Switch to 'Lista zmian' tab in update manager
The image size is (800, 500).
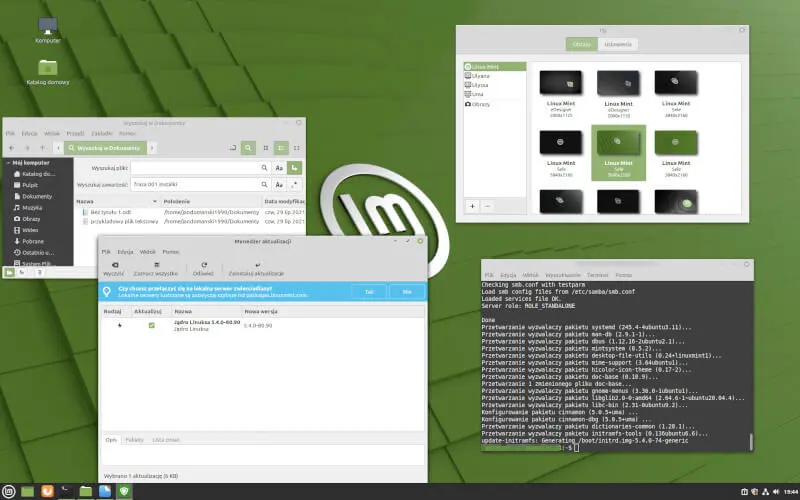tap(166, 440)
